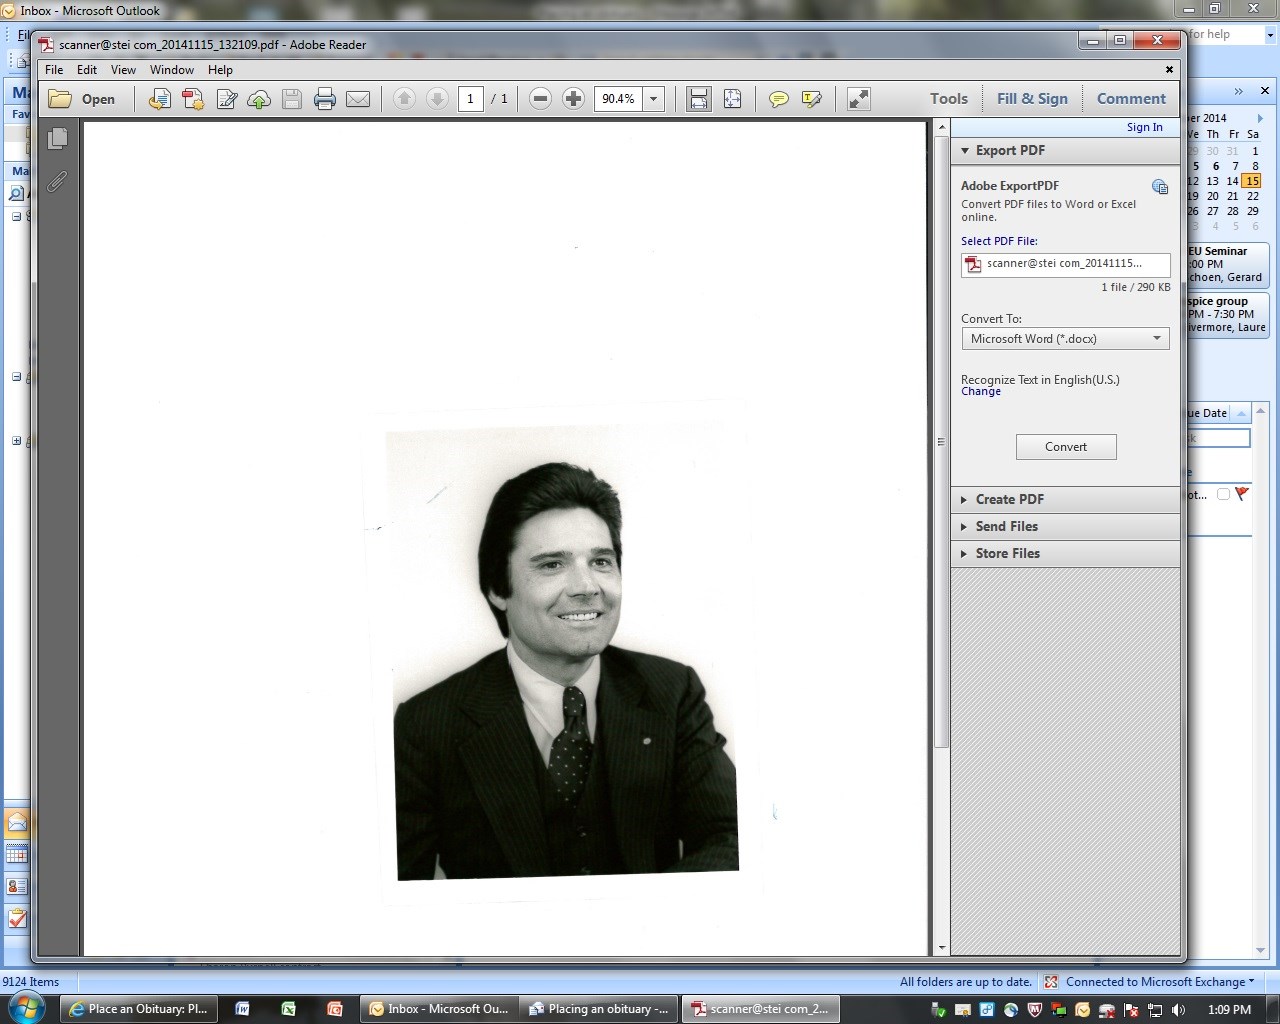This screenshot has height=1024, width=1280.
Task: Open the attachments paperclip panel
Action: click(x=58, y=181)
